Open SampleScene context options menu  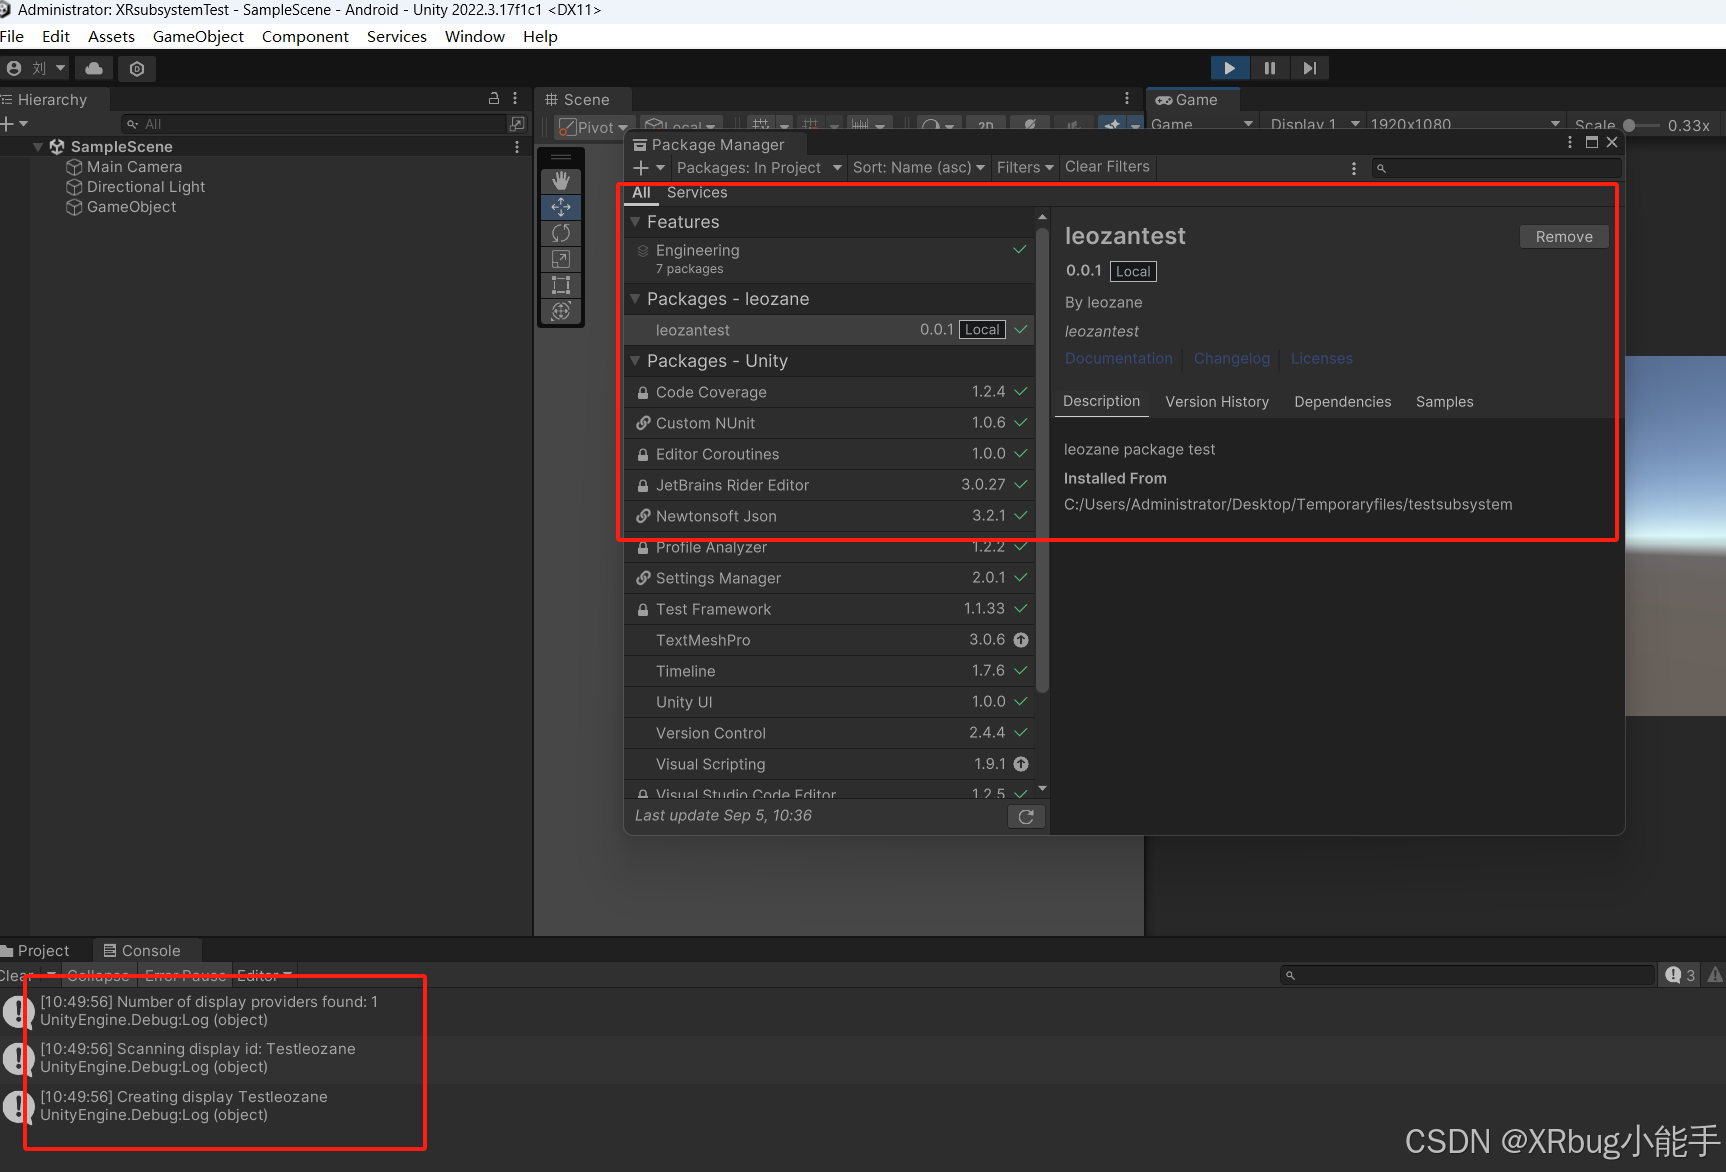coord(517,147)
